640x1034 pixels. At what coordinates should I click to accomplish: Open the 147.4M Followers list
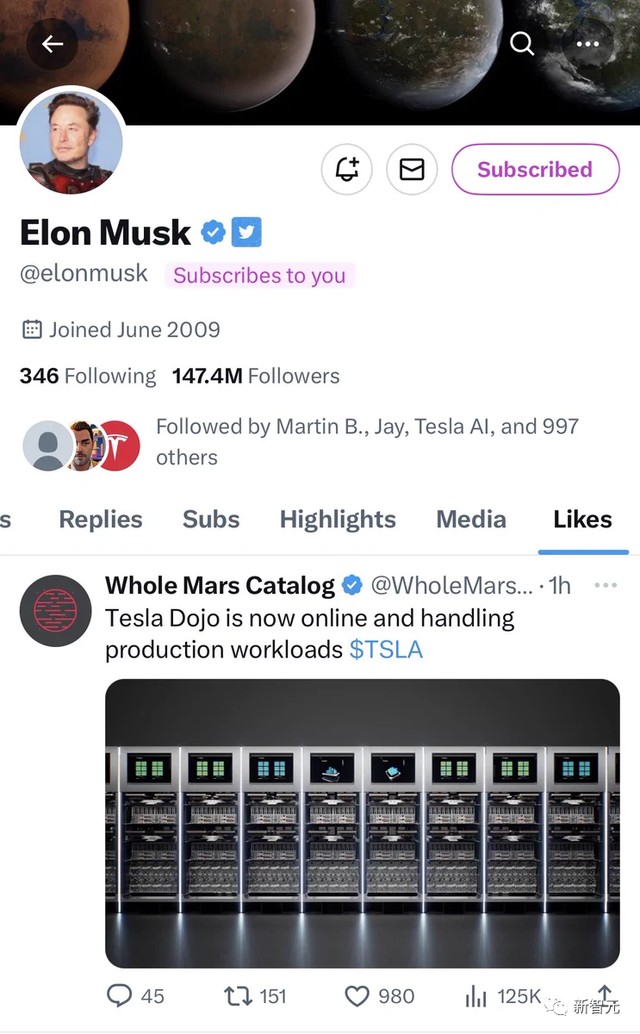[255, 376]
